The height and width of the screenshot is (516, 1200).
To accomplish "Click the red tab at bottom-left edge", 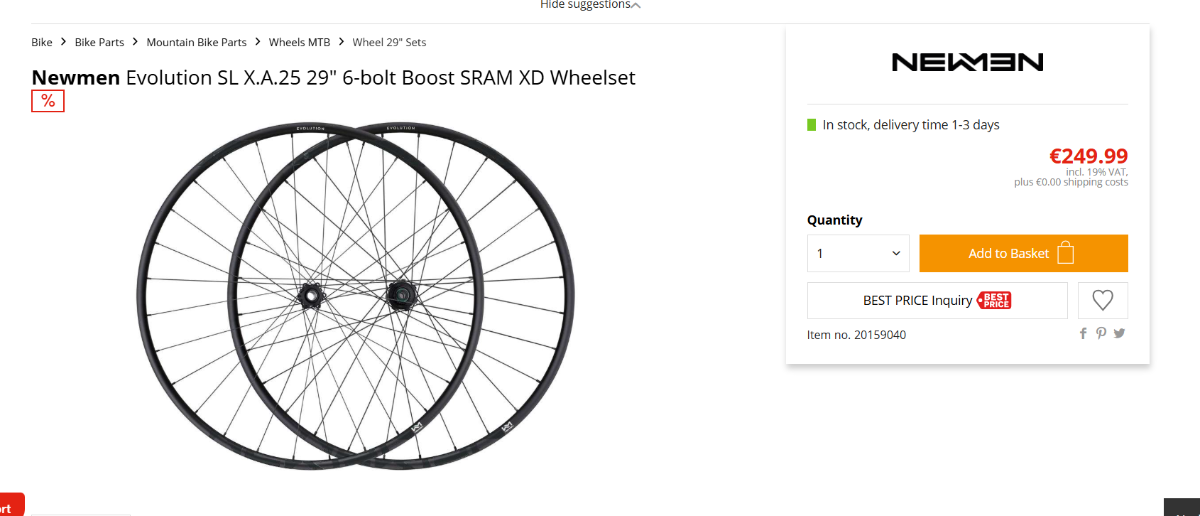I will [12, 505].
